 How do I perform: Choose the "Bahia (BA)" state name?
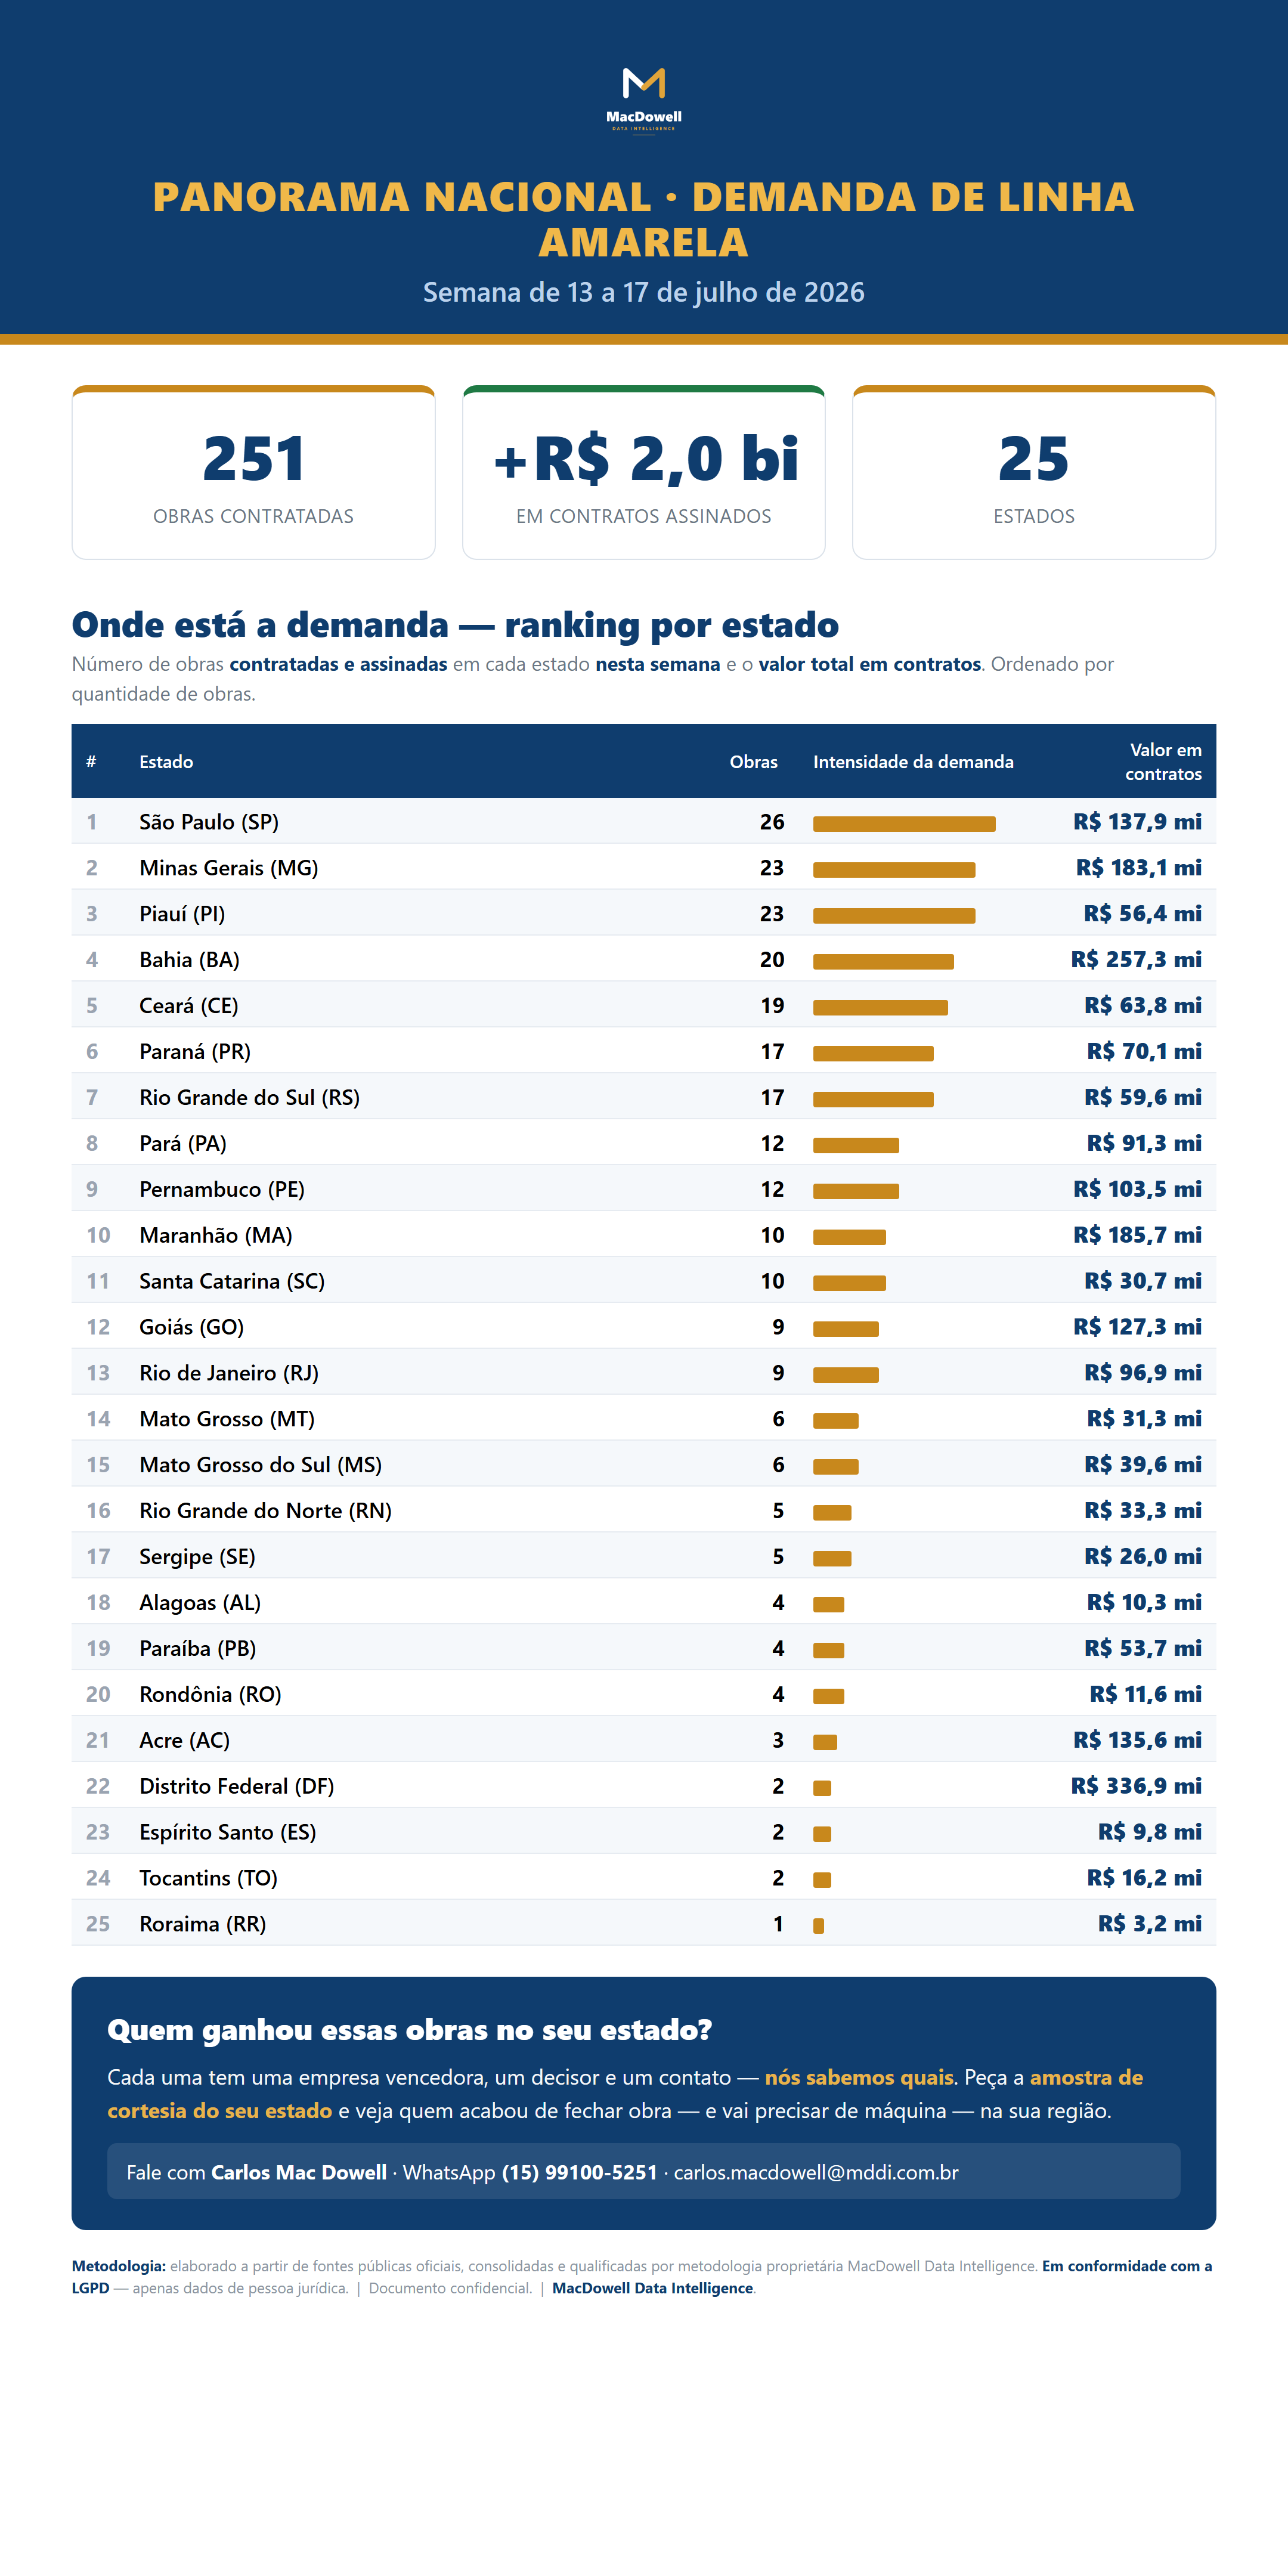[189, 960]
